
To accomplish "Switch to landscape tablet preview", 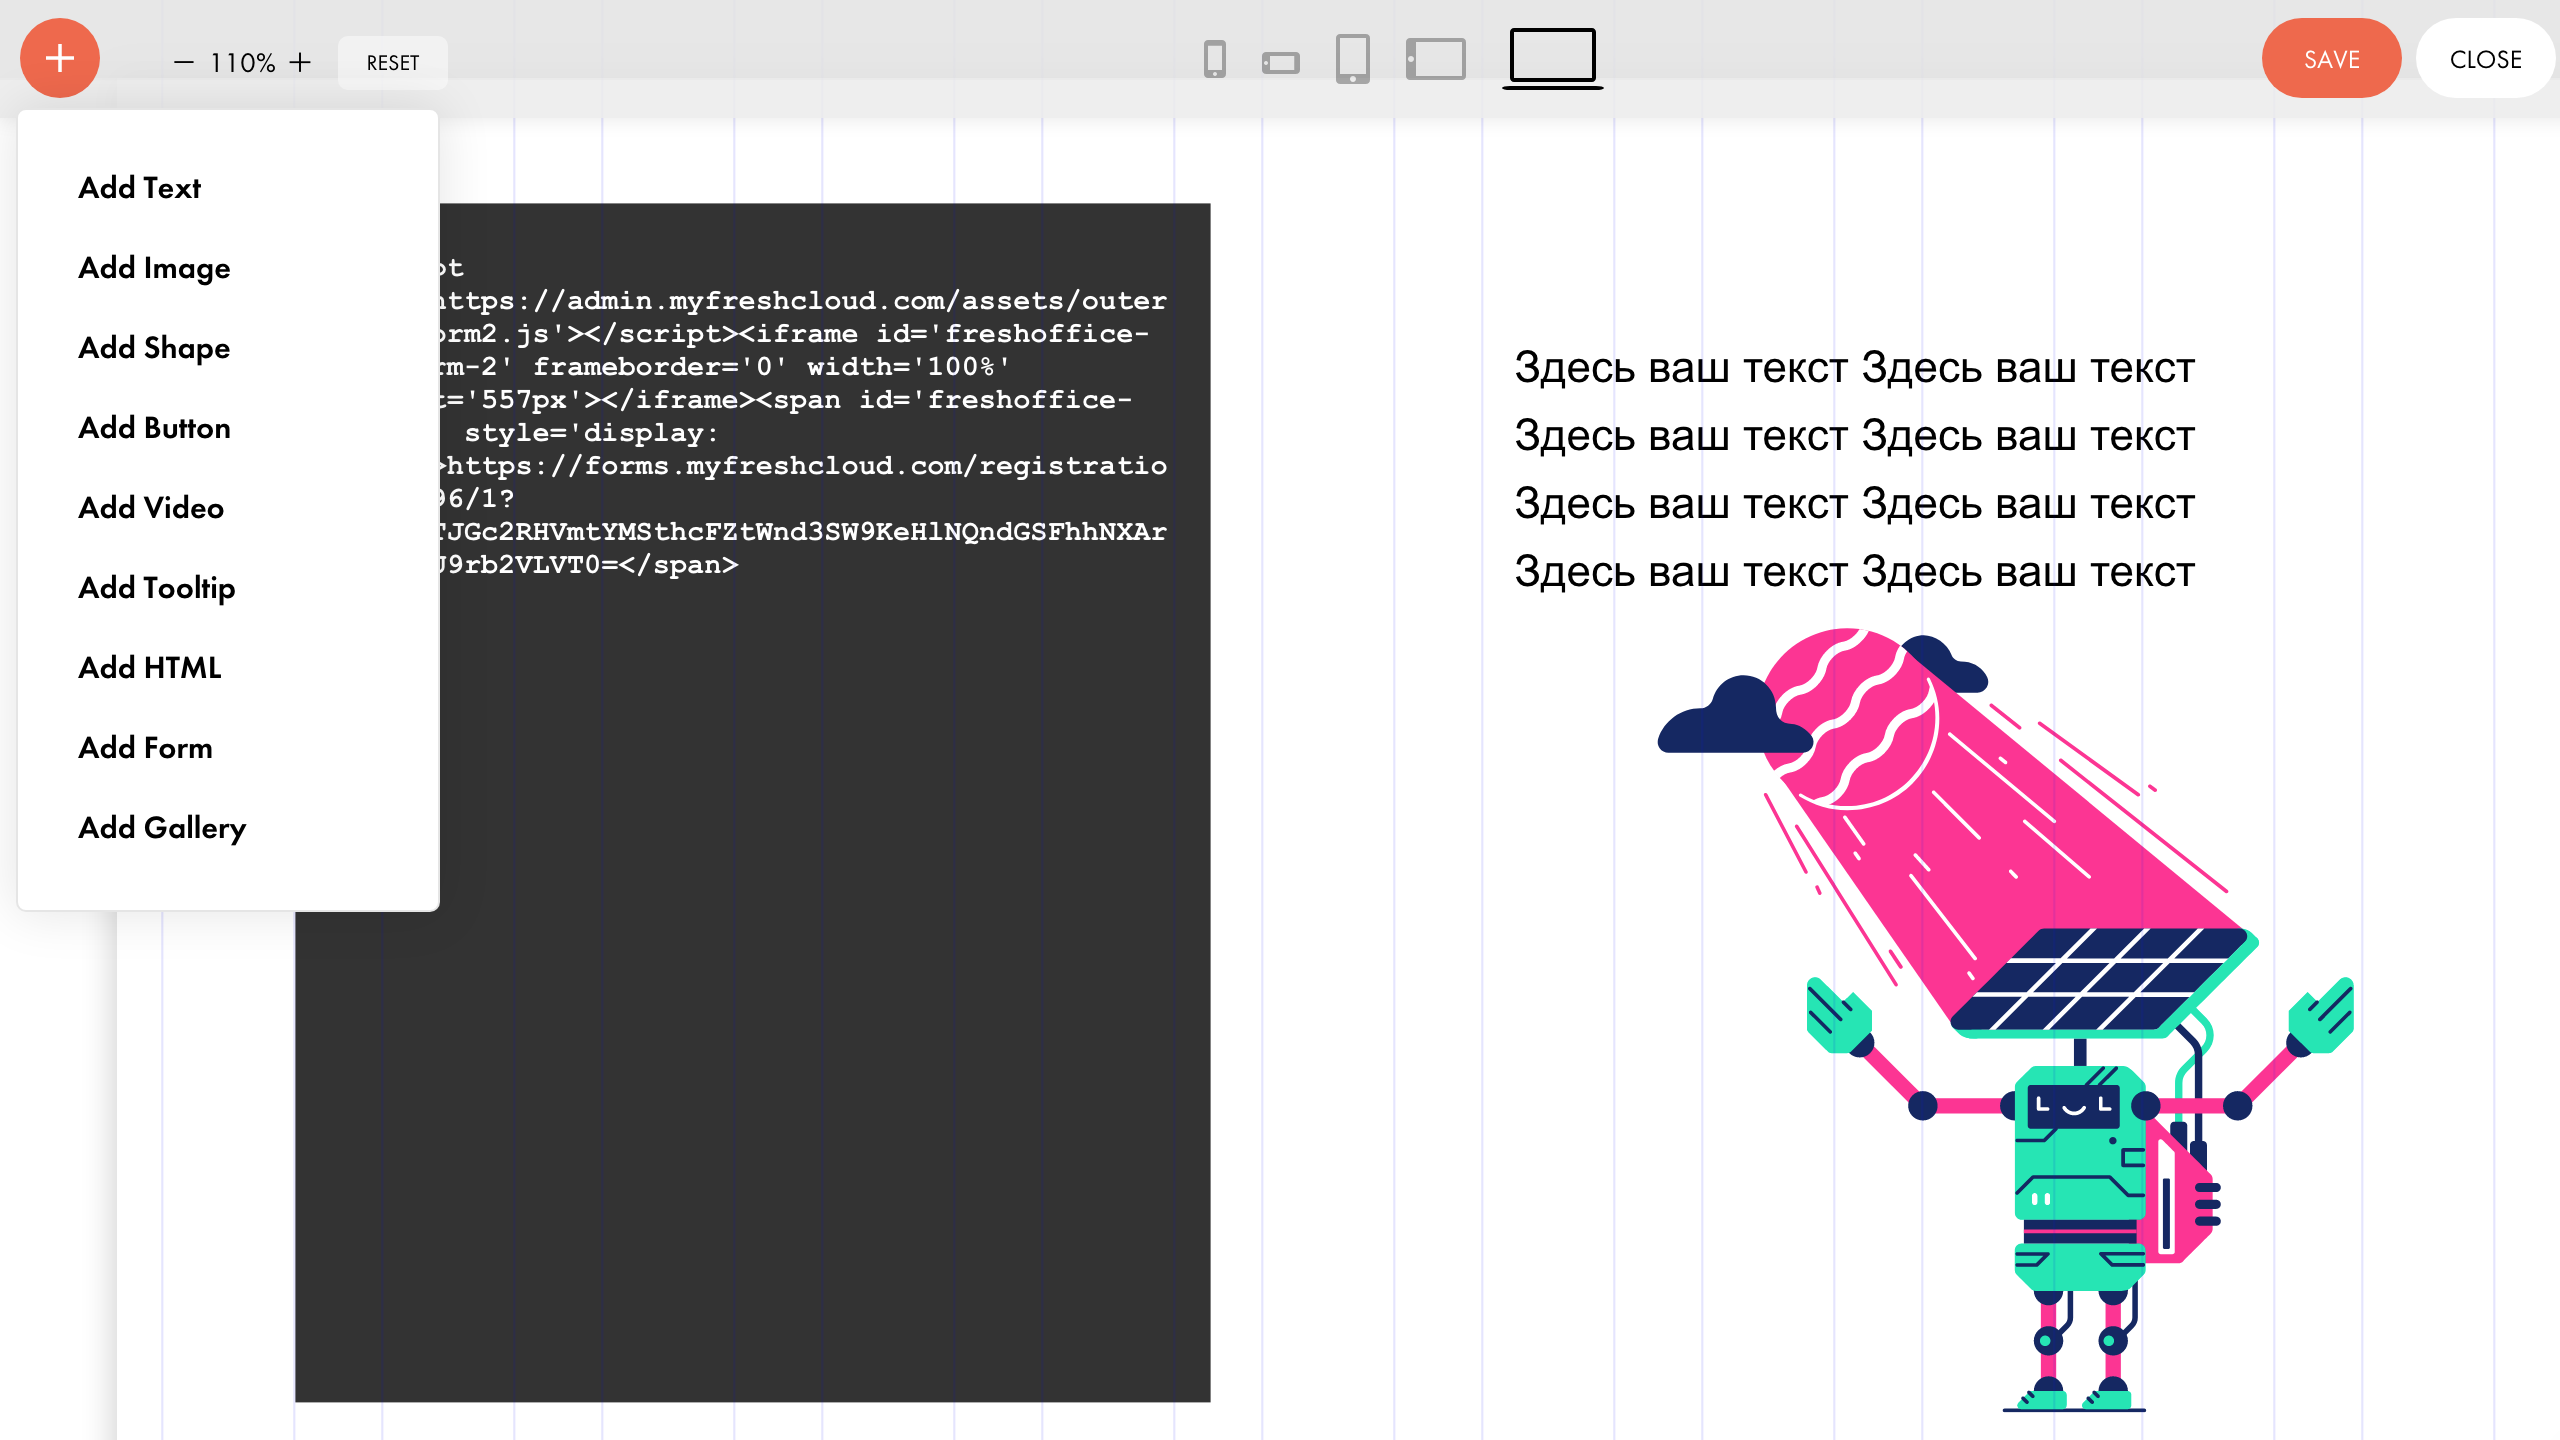I will (1436, 60).
